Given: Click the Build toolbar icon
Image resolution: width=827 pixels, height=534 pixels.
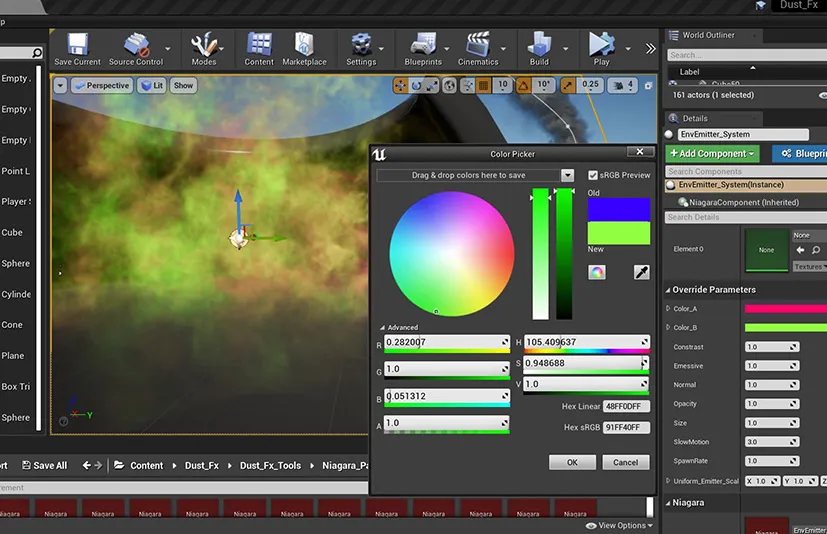Looking at the screenshot, I should [539, 49].
